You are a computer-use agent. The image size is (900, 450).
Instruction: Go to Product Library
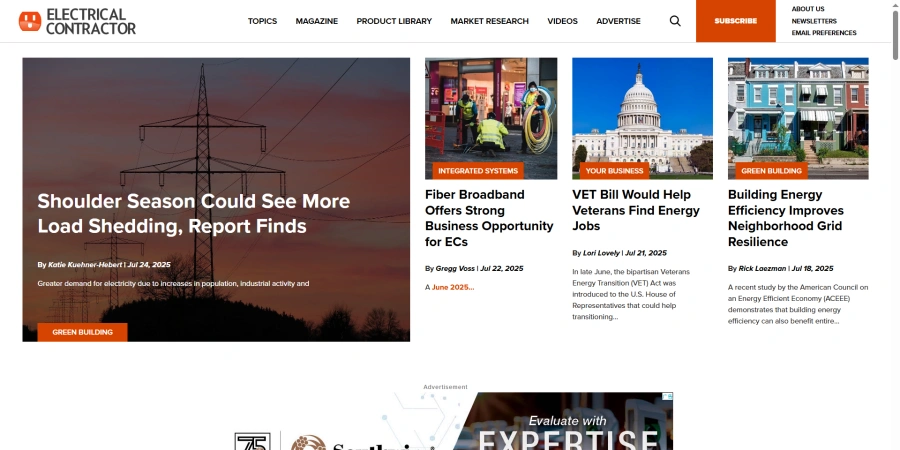pos(394,21)
